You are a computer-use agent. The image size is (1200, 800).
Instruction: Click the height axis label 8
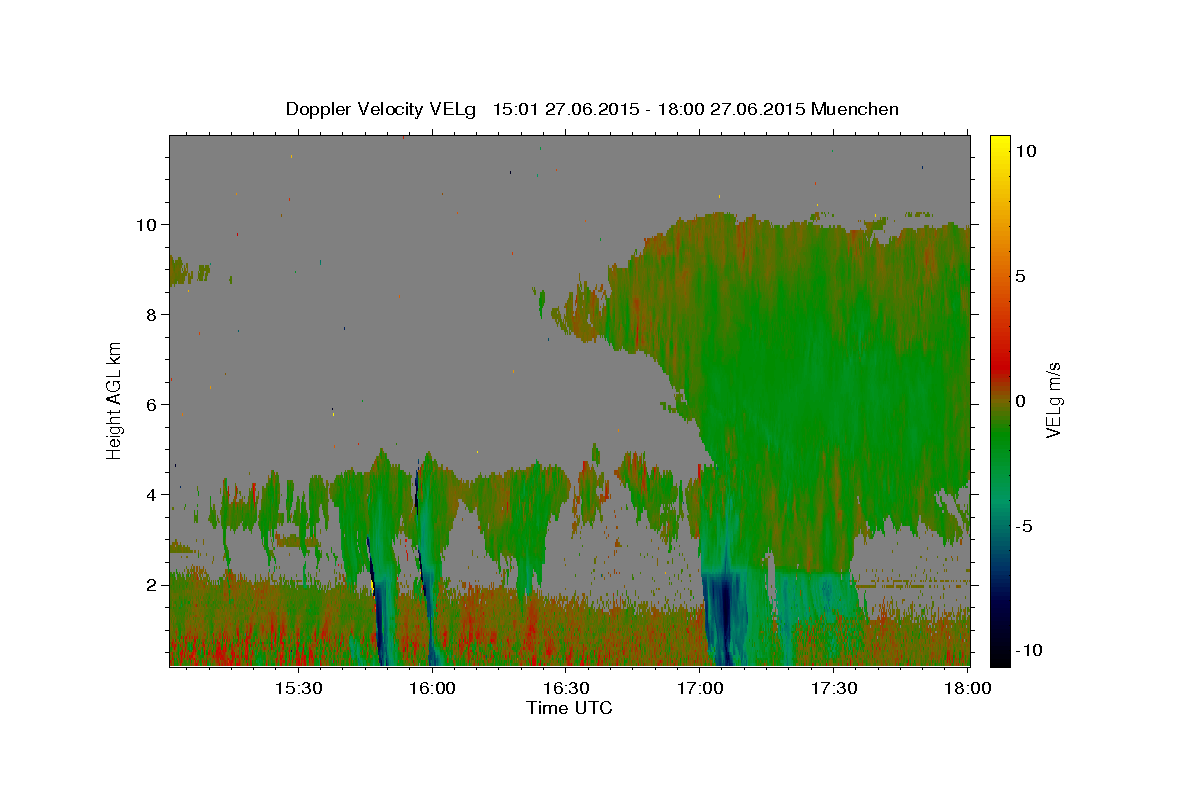click(151, 315)
